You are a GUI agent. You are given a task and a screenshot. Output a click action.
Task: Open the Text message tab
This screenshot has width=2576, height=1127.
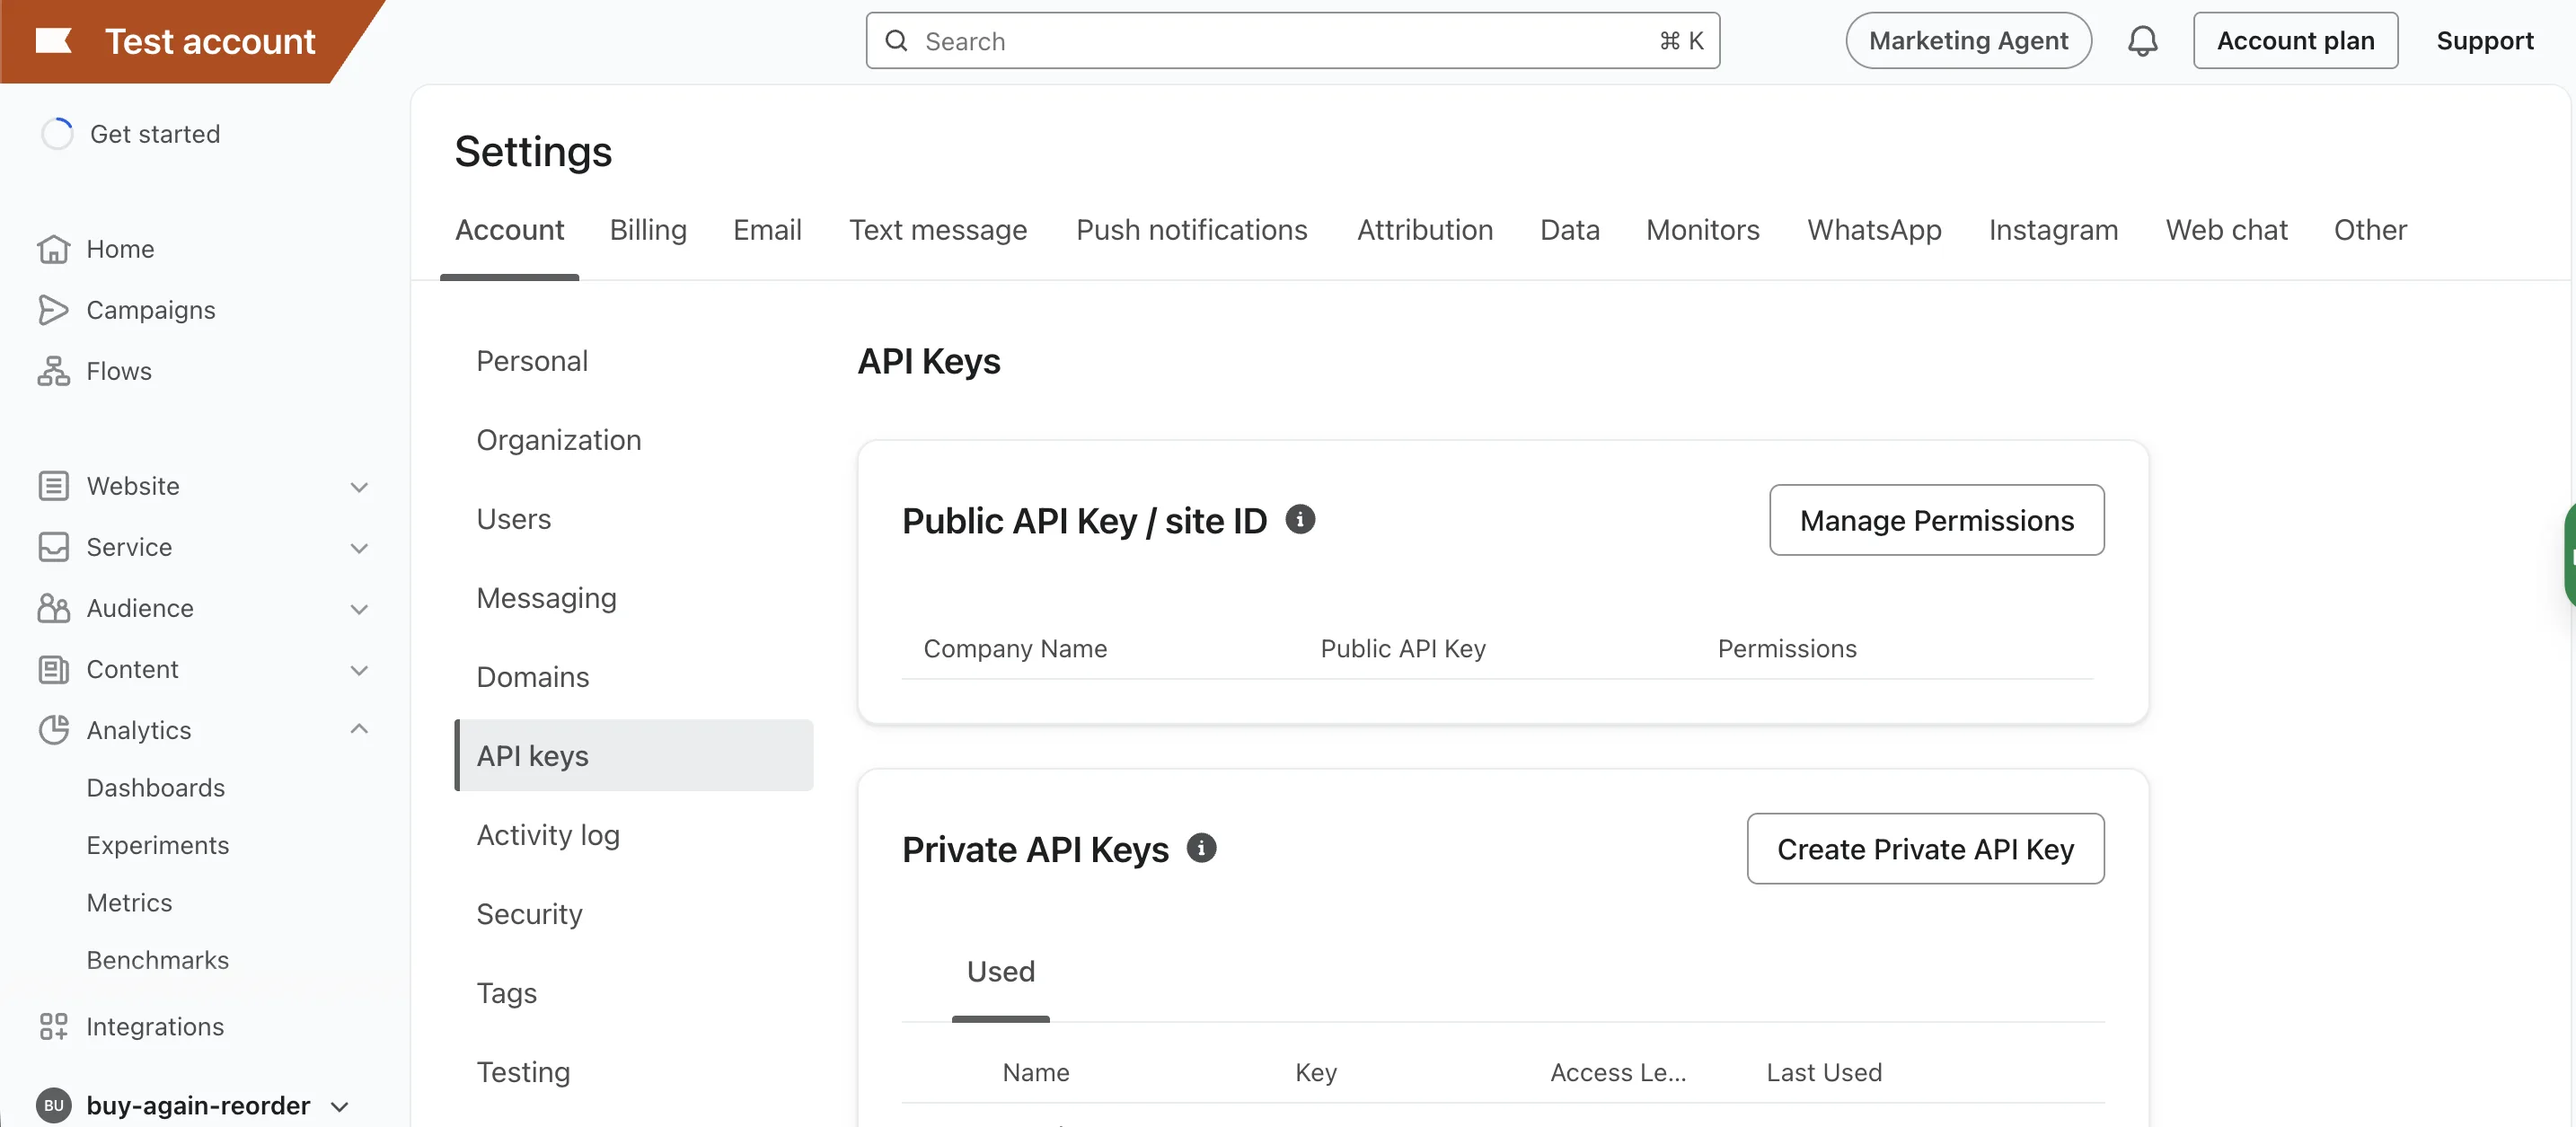[938, 230]
